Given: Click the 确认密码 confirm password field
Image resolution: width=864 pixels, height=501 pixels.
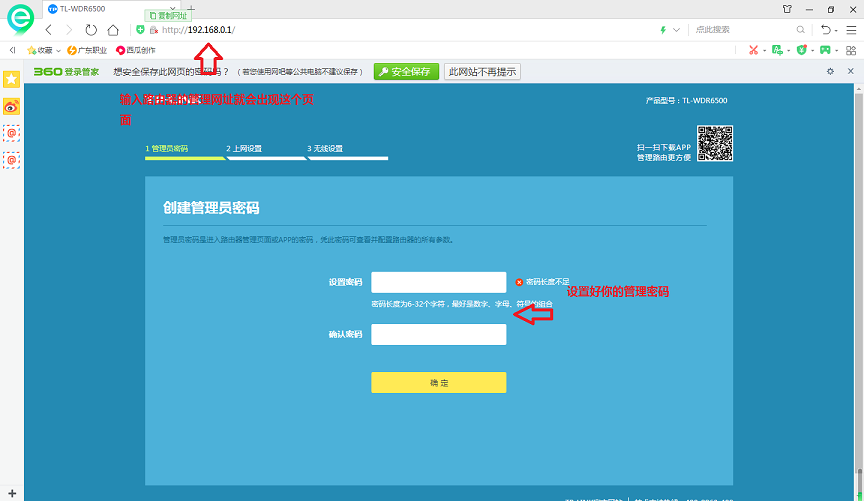Looking at the screenshot, I should pyautogui.click(x=438, y=334).
